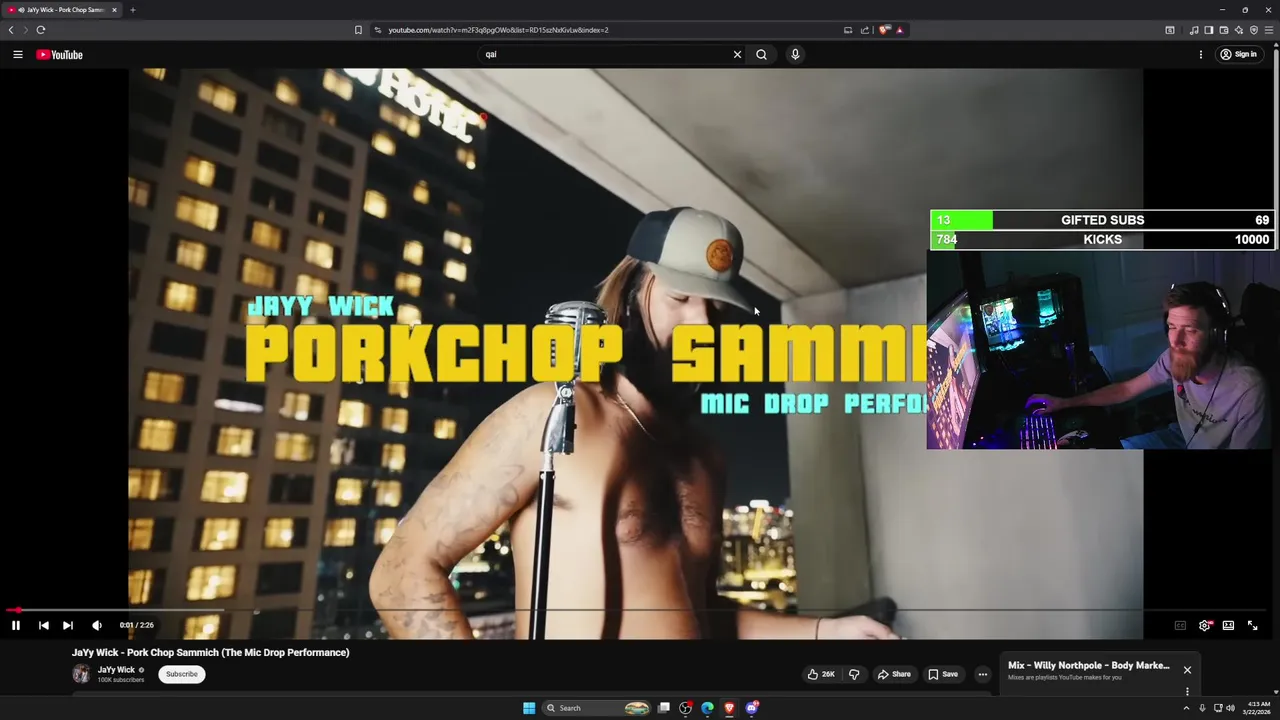Close the Mix playlist panel
This screenshot has width=1280, height=720.
(x=1187, y=670)
